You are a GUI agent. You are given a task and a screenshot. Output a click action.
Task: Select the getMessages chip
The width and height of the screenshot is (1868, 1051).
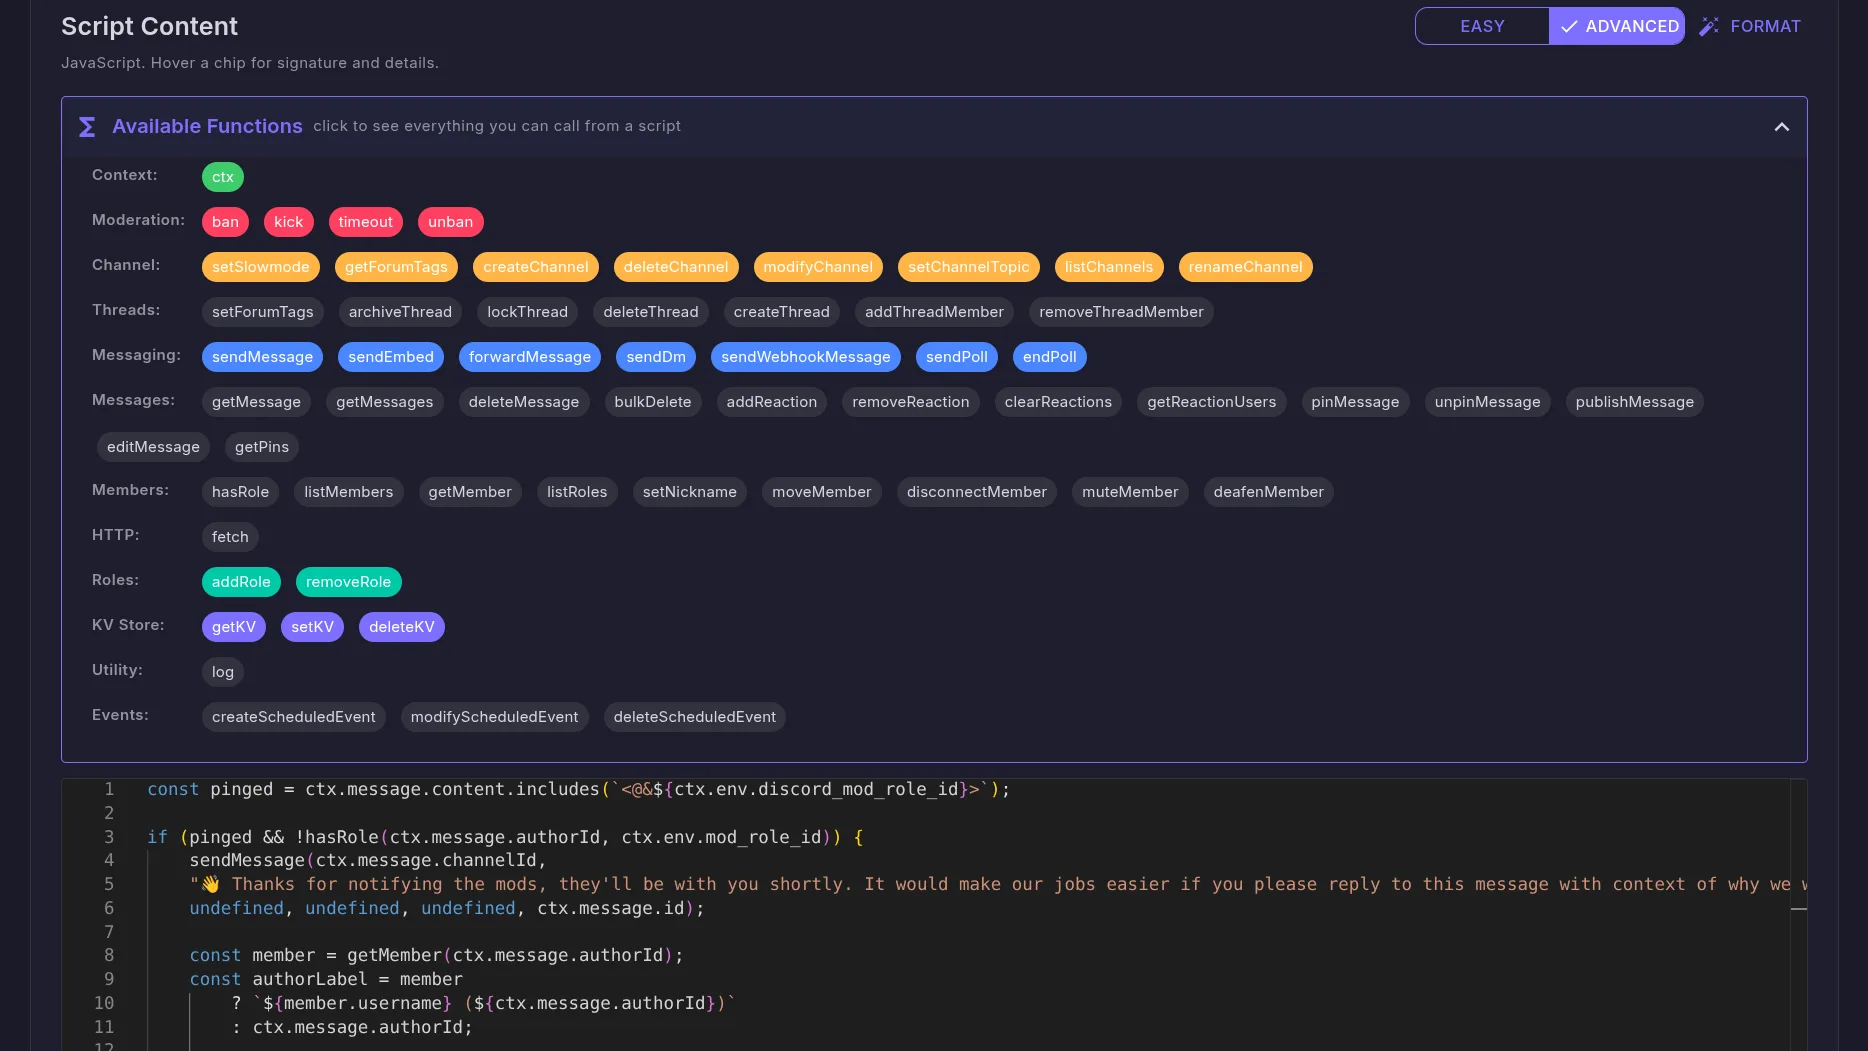385,402
